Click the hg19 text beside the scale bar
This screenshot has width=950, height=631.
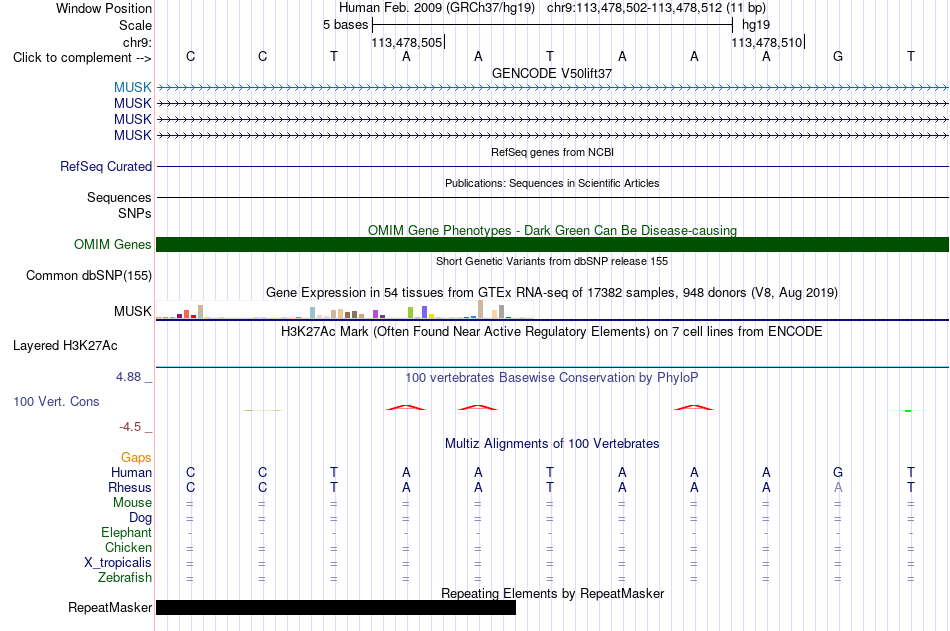coord(756,25)
